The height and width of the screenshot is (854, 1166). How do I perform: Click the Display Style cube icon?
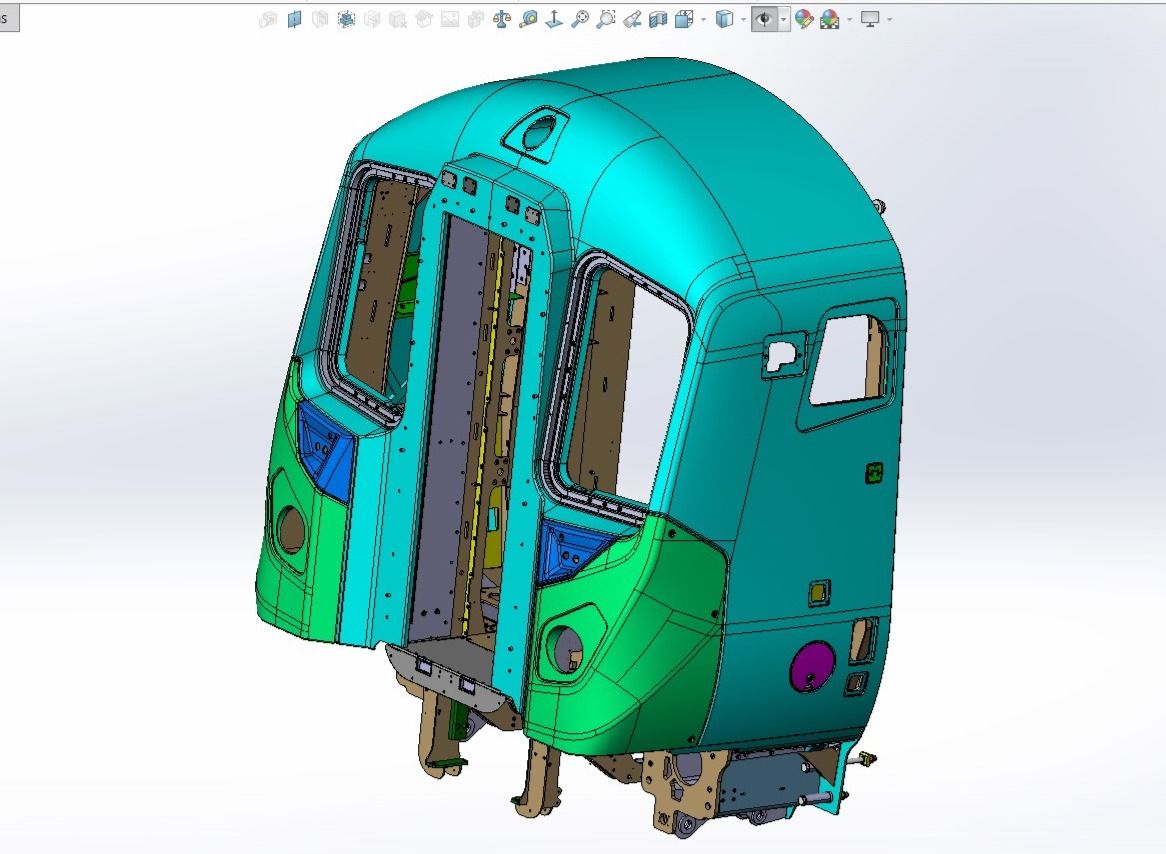click(x=726, y=19)
